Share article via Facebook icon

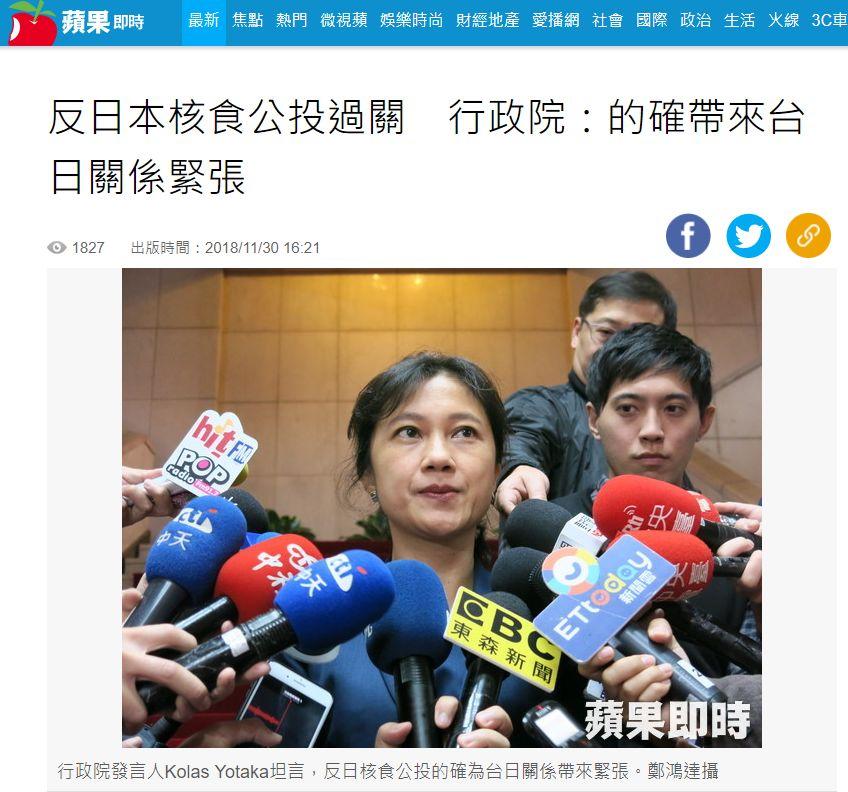(688, 236)
